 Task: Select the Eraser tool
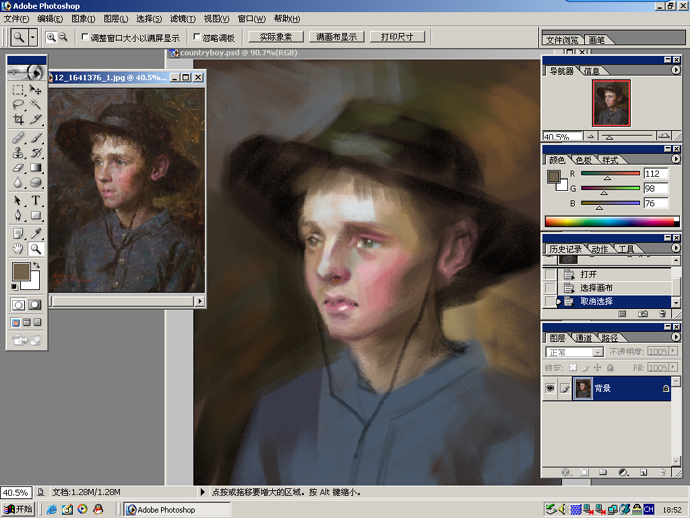pos(18,167)
